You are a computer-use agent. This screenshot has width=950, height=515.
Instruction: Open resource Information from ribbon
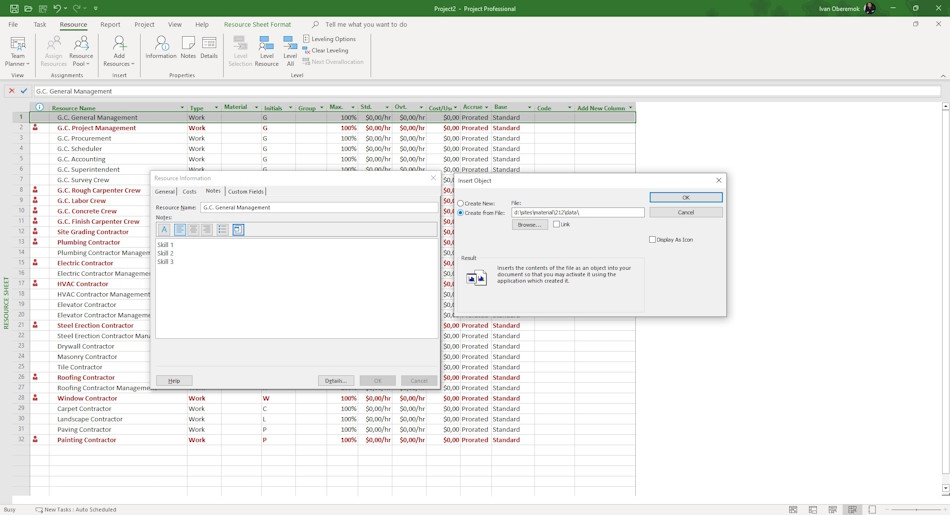point(161,47)
